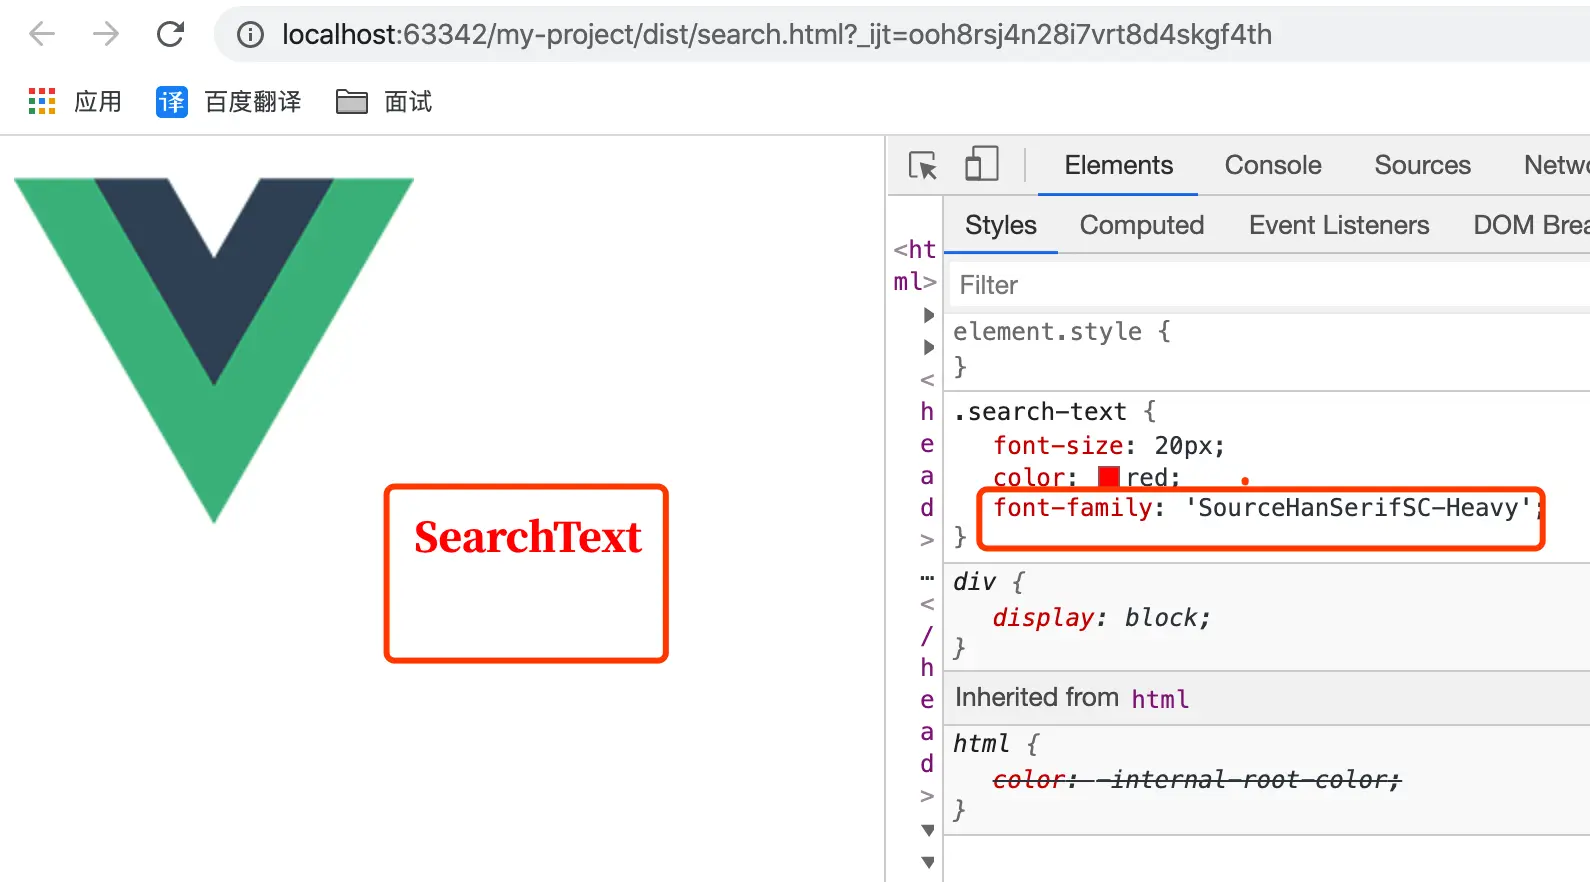This screenshot has height=882, width=1590.
Task: Click the Vue logo image
Action: pos(214,350)
